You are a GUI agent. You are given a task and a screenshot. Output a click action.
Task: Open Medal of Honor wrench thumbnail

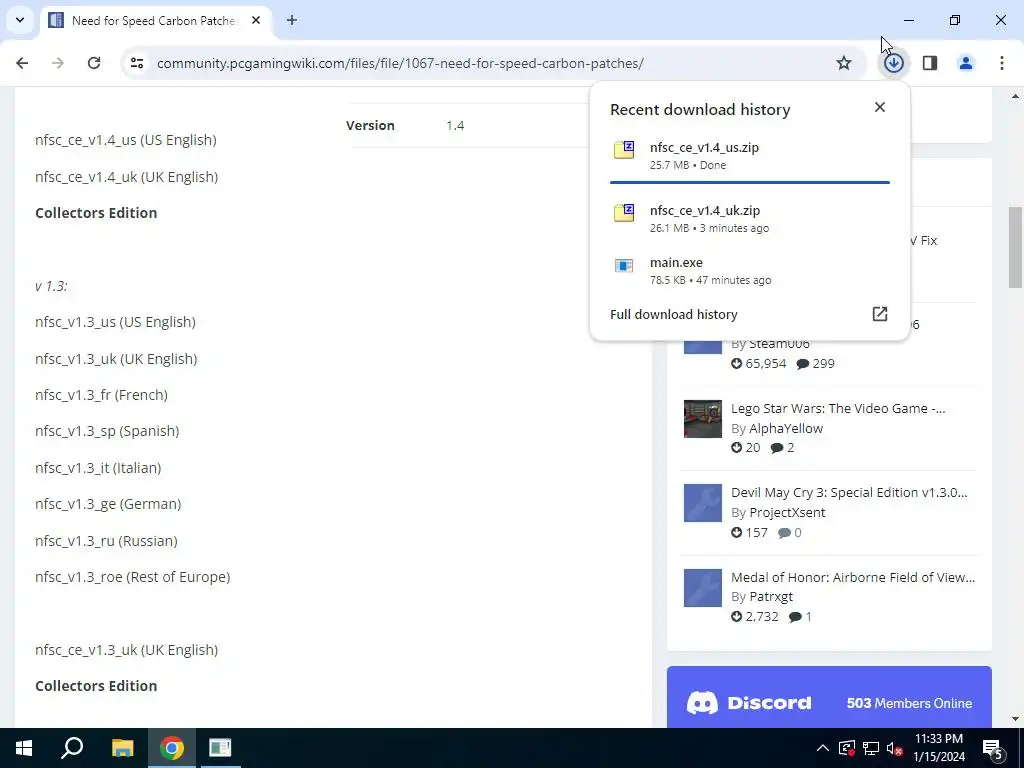pos(703,588)
